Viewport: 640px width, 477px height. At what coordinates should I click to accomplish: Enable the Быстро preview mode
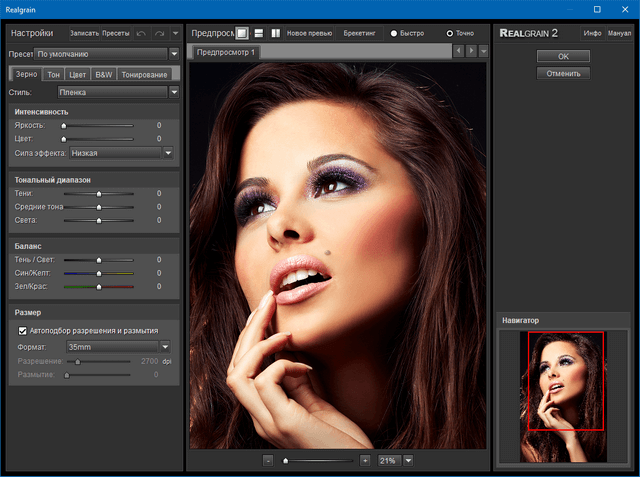pyautogui.click(x=392, y=33)
